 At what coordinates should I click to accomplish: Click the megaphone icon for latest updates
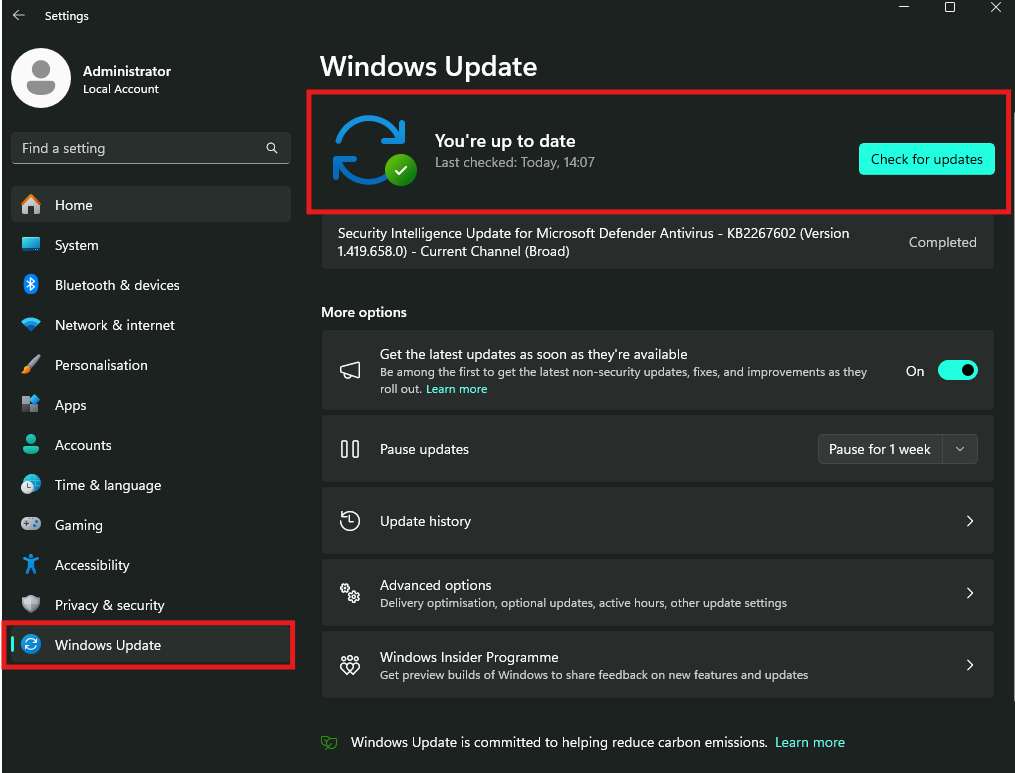(350, 370)
